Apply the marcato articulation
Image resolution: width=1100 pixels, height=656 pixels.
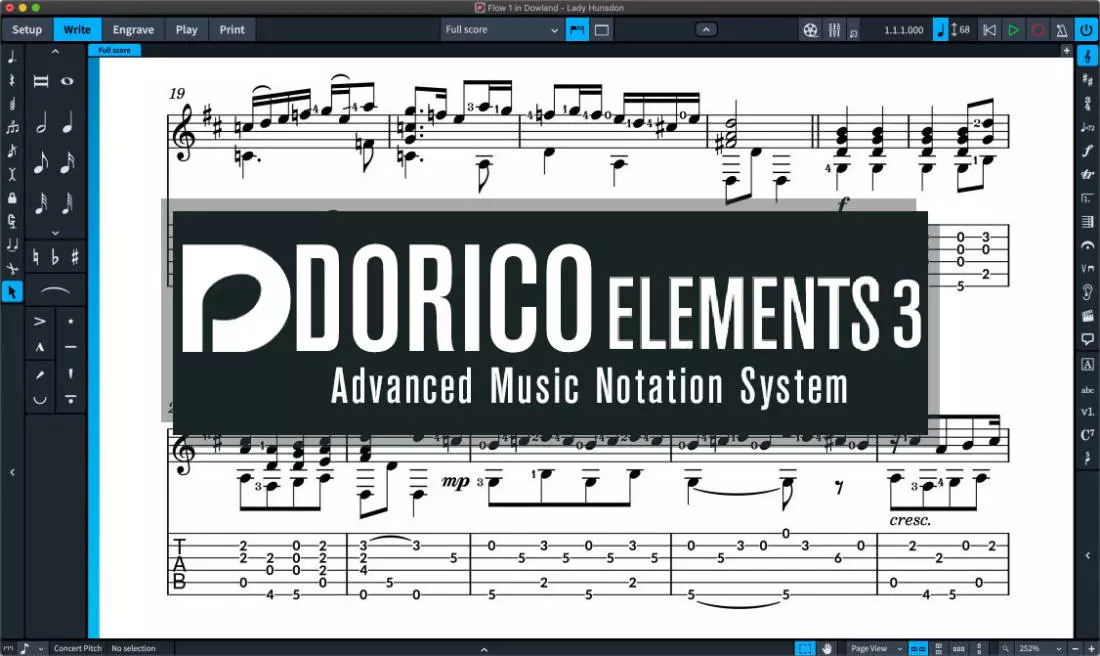pyautogui.click(x=40, y=347)
